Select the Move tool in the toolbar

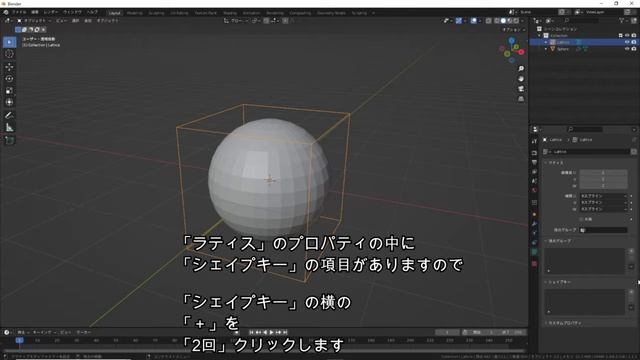tap(9, 67)
